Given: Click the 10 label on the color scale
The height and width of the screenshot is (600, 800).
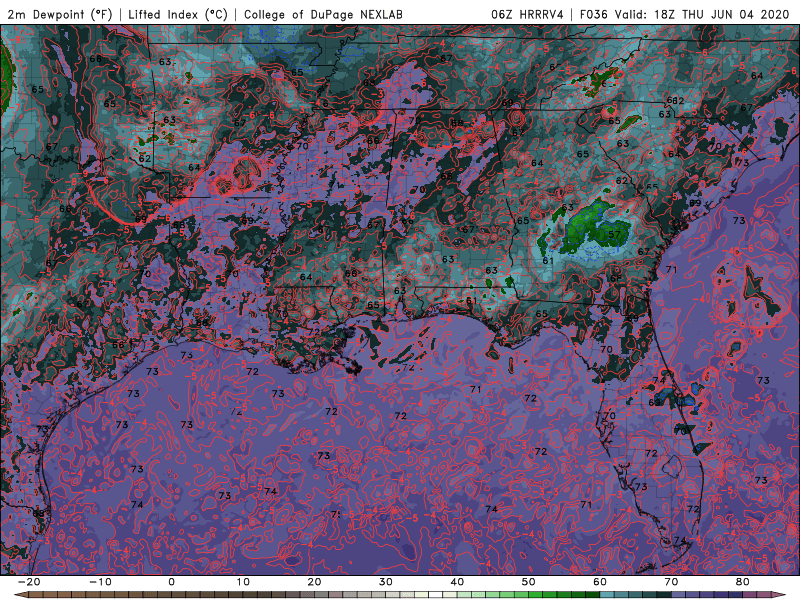Looking at the screenshot, I should 243,582.
